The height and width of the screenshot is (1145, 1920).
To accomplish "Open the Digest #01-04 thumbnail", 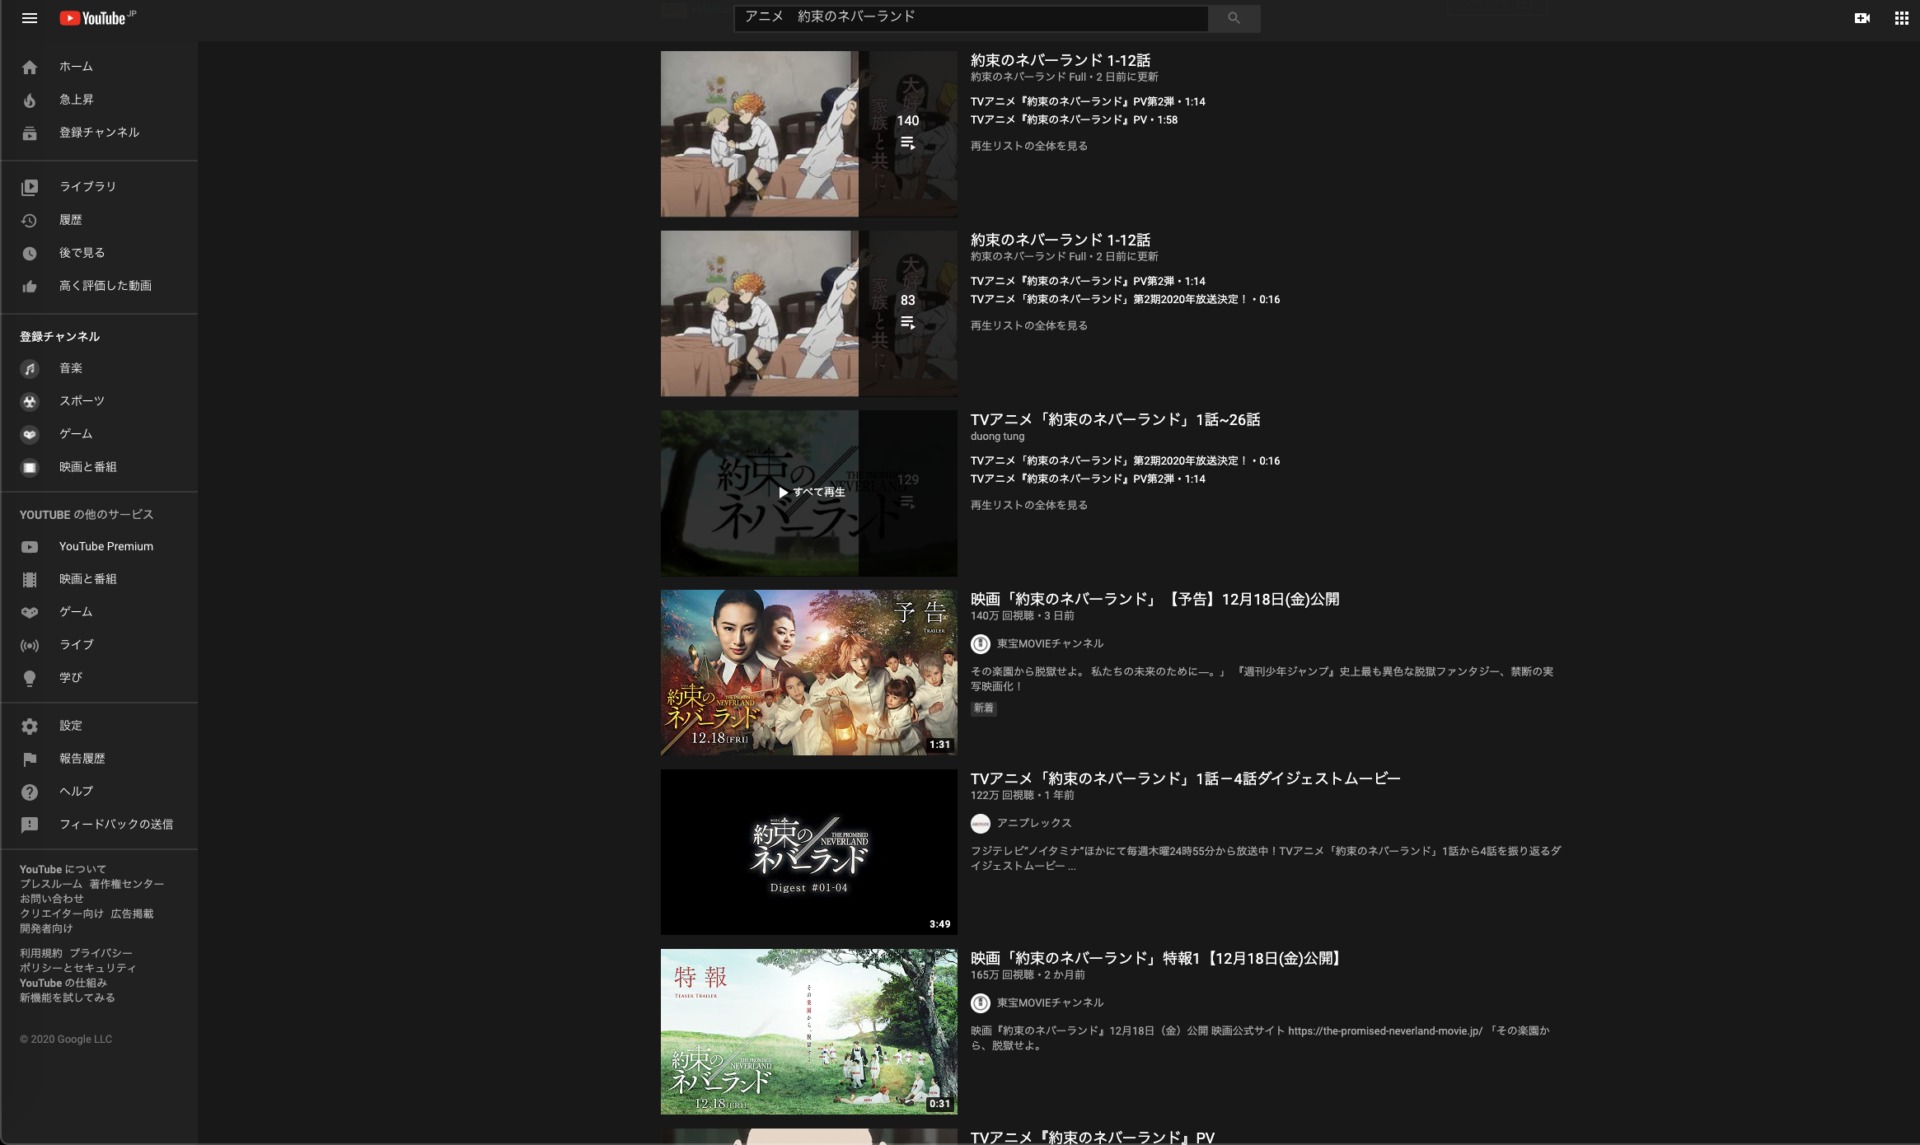I will (808, 852).
